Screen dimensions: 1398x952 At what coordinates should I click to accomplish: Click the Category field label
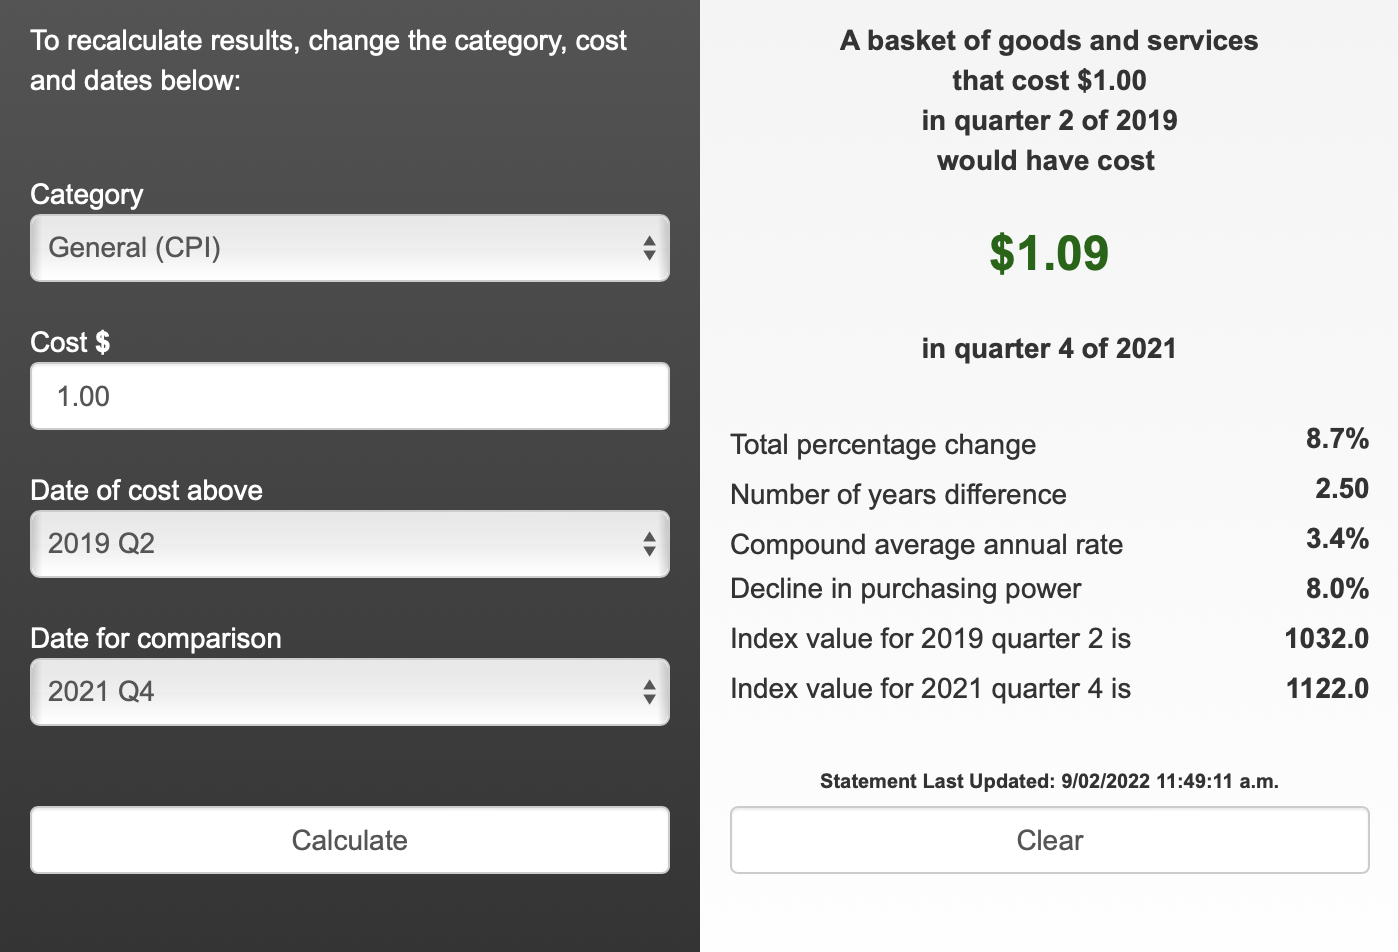pos(87,194)
